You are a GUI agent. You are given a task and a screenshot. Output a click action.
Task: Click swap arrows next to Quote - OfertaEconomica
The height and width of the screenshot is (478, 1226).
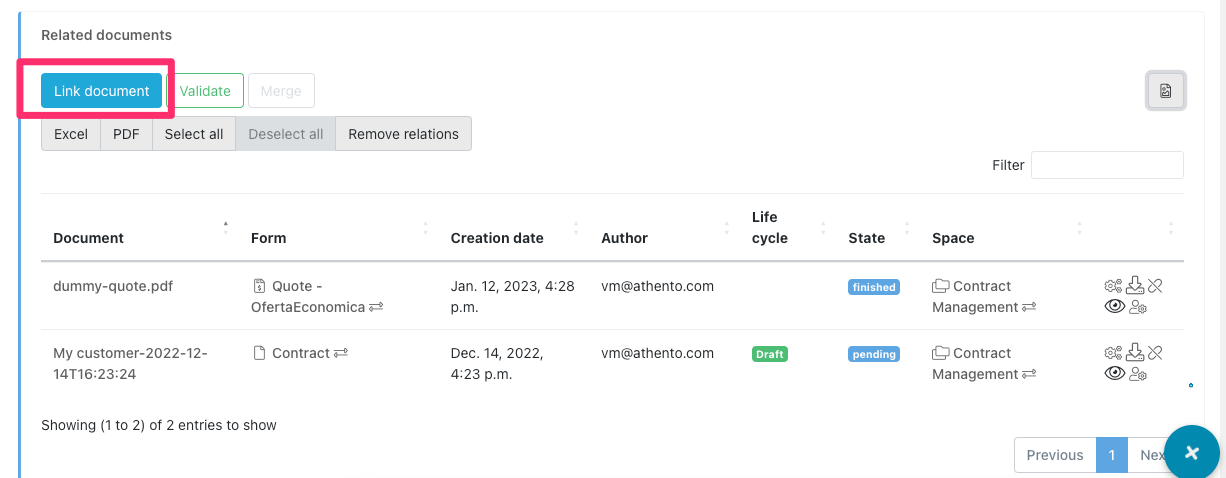[x=376, y=308]
